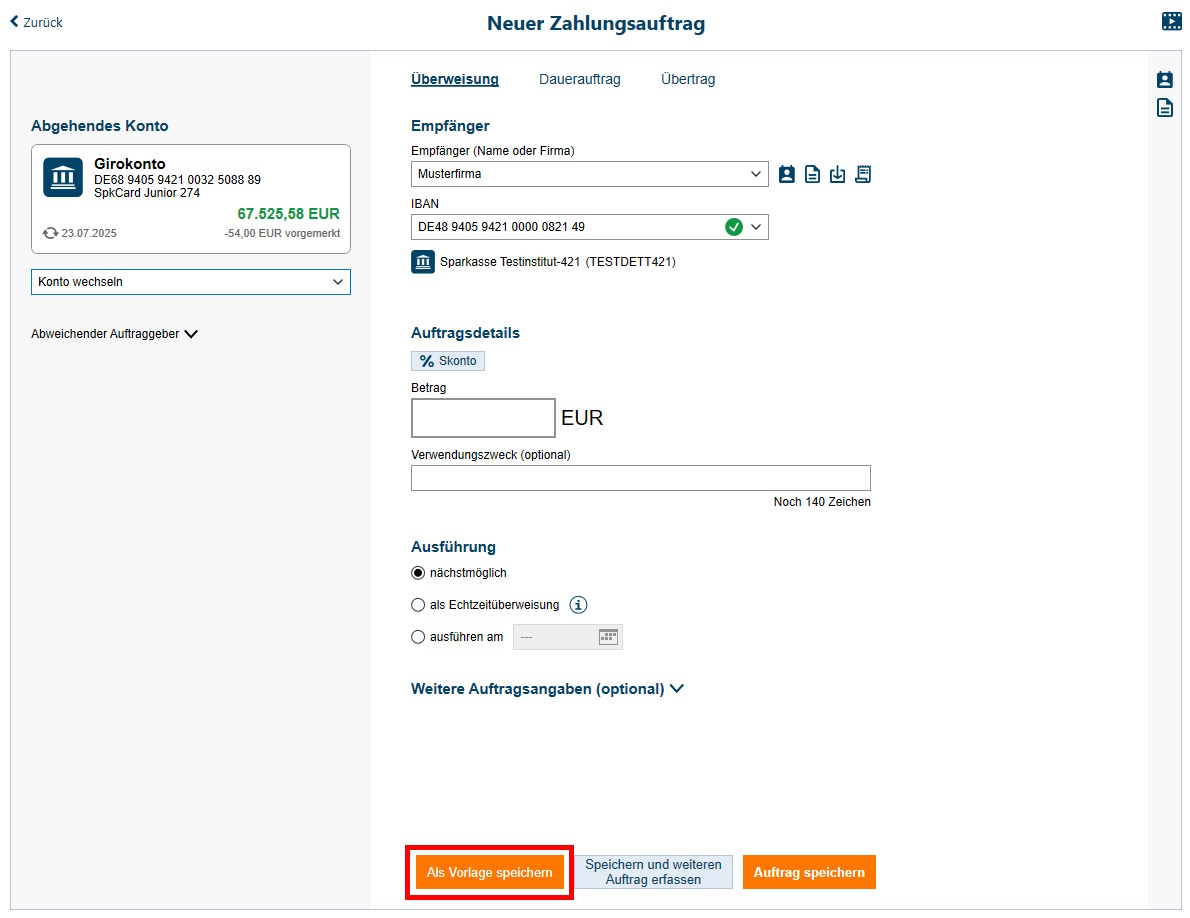Screen dimensions: 1190x918
Task: Click into the Betrag amount field
Action: pyautogui.click(x=483, y=418)
